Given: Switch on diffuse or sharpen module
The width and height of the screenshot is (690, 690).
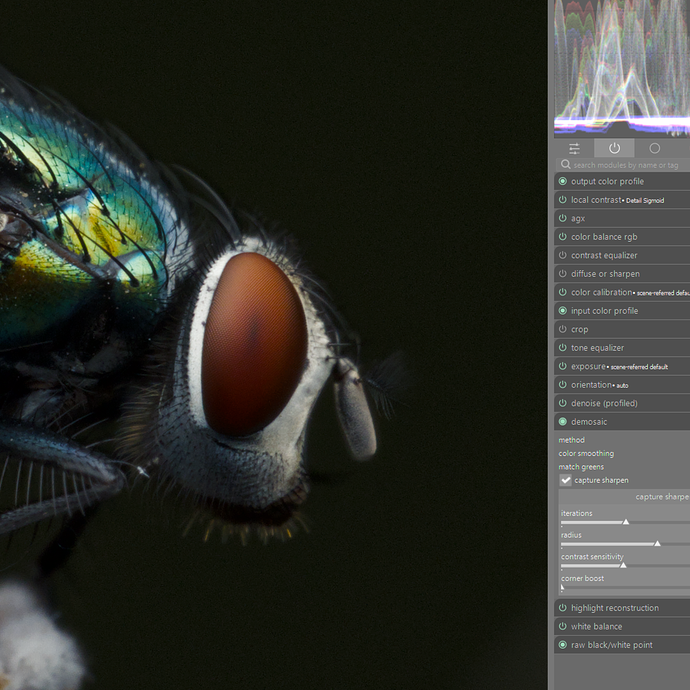Looking at the screenshot, I should tap(563, 274).
